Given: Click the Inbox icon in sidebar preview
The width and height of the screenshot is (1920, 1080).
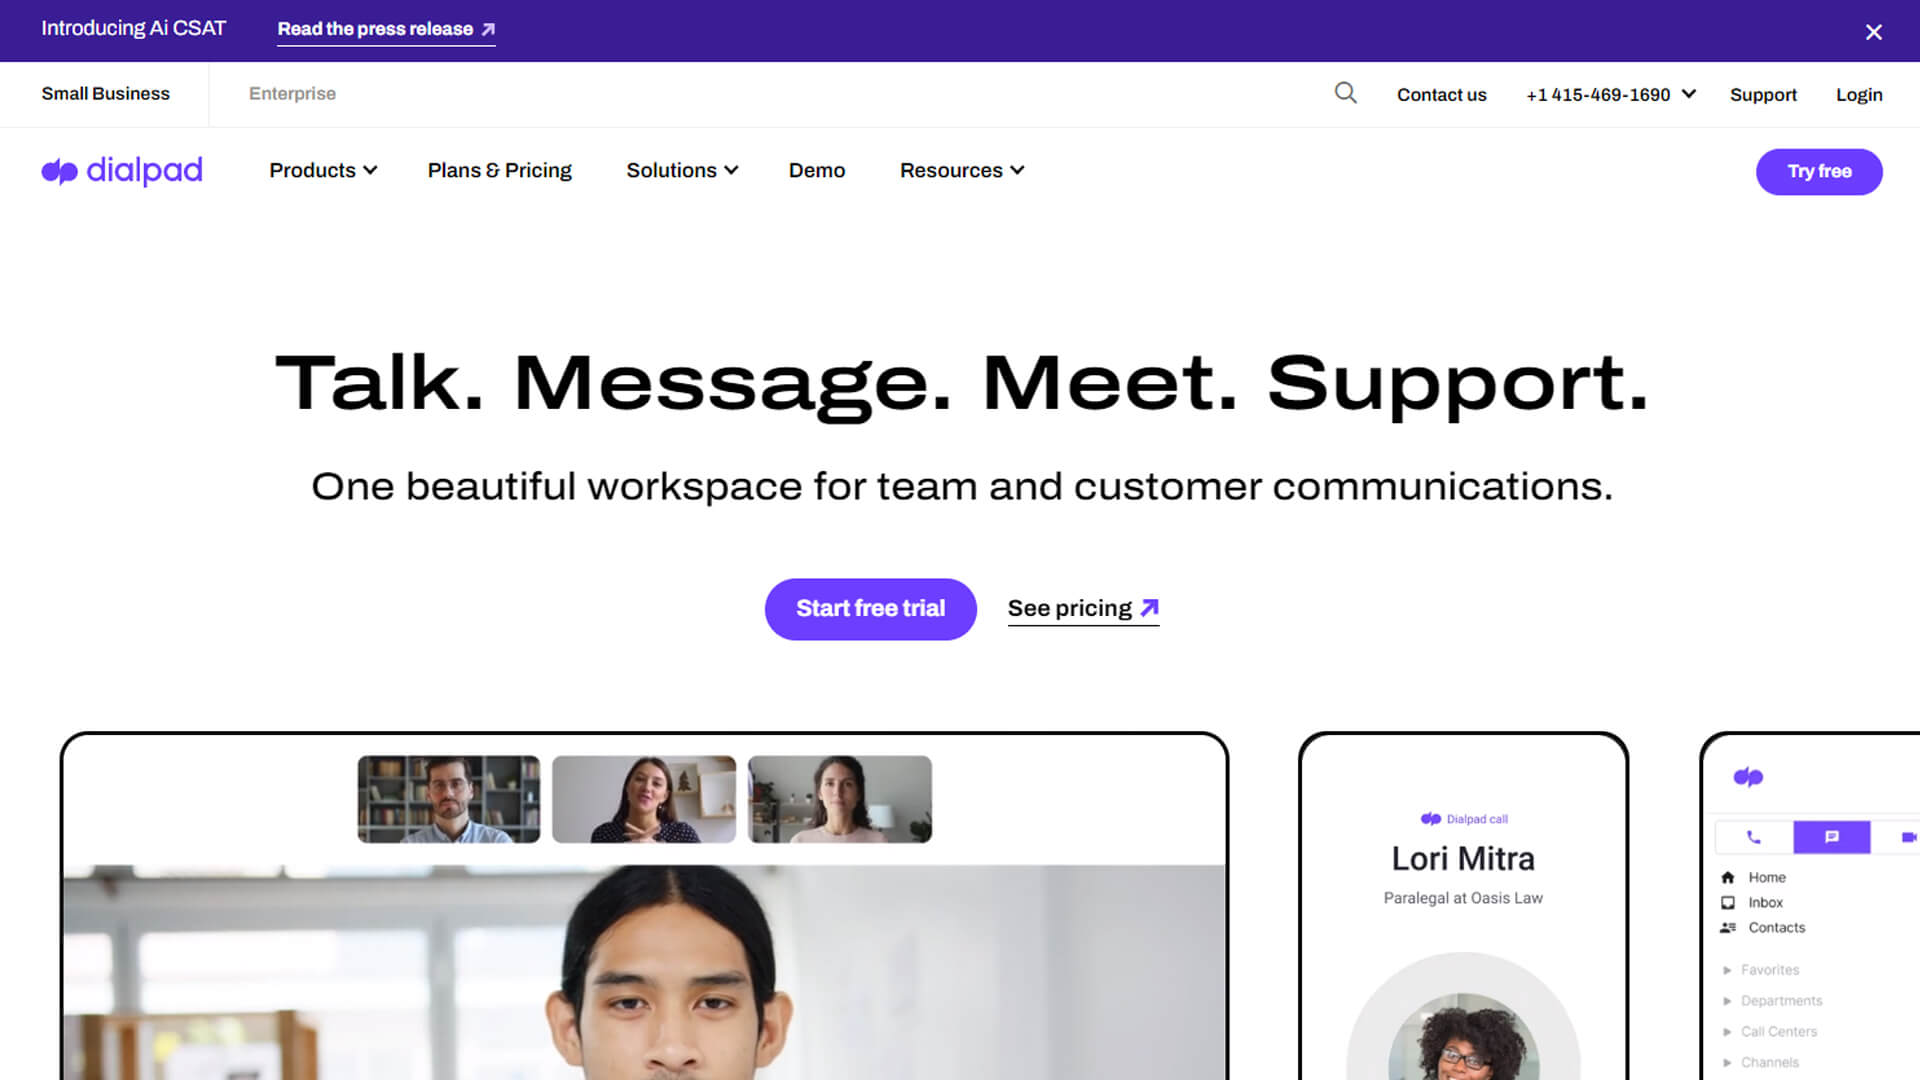Looking at the screenshot, I should pyautogui.click(x=1727, y=902).
